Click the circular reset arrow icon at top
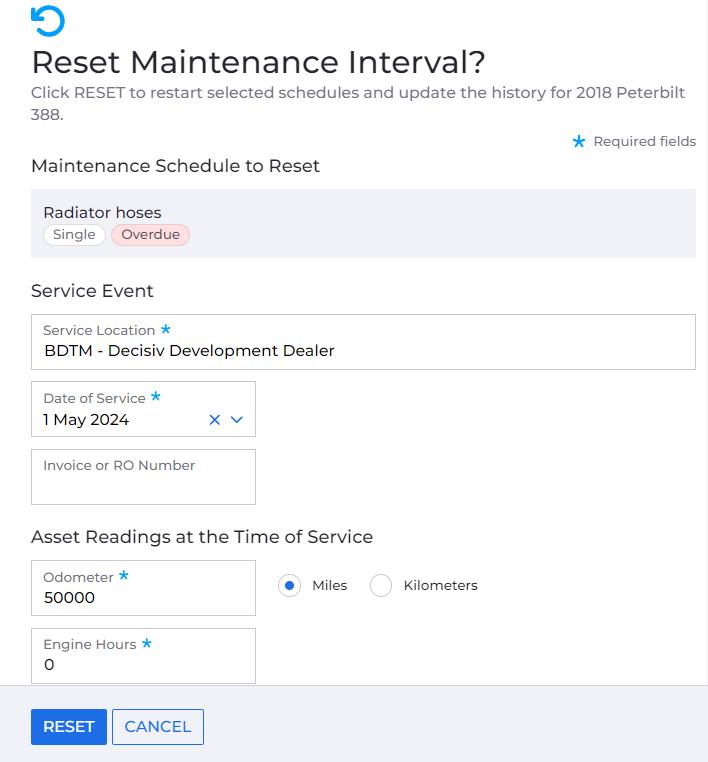708x762 pixels. click(48, 20)
